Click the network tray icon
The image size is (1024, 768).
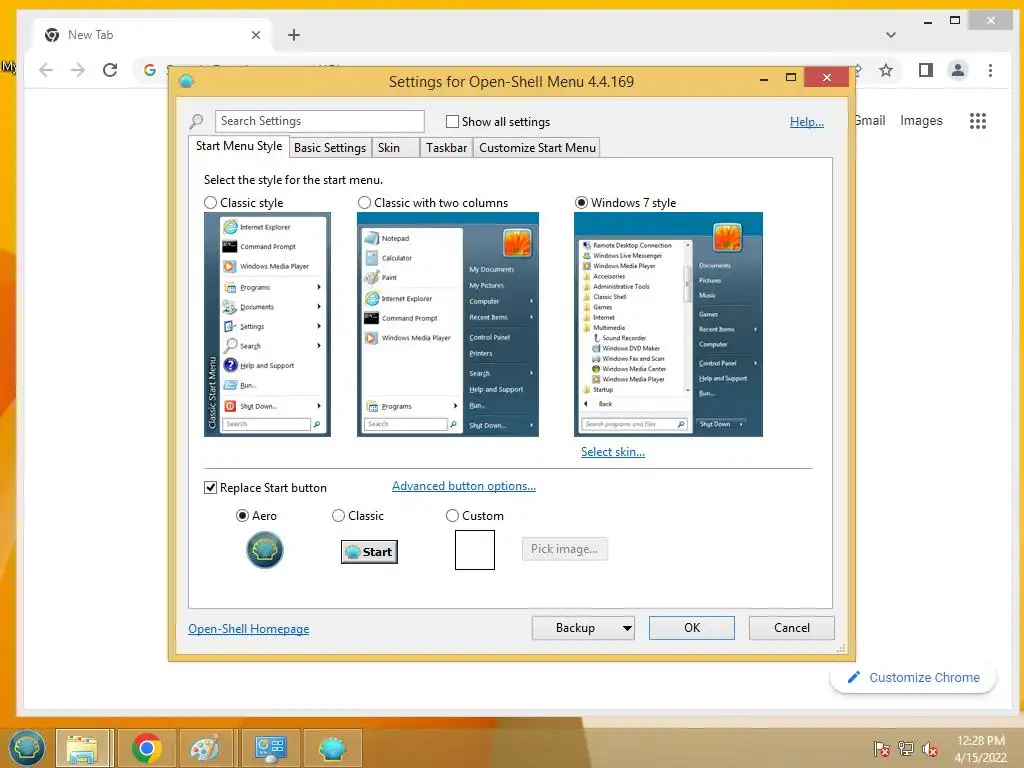pos(906,748)
